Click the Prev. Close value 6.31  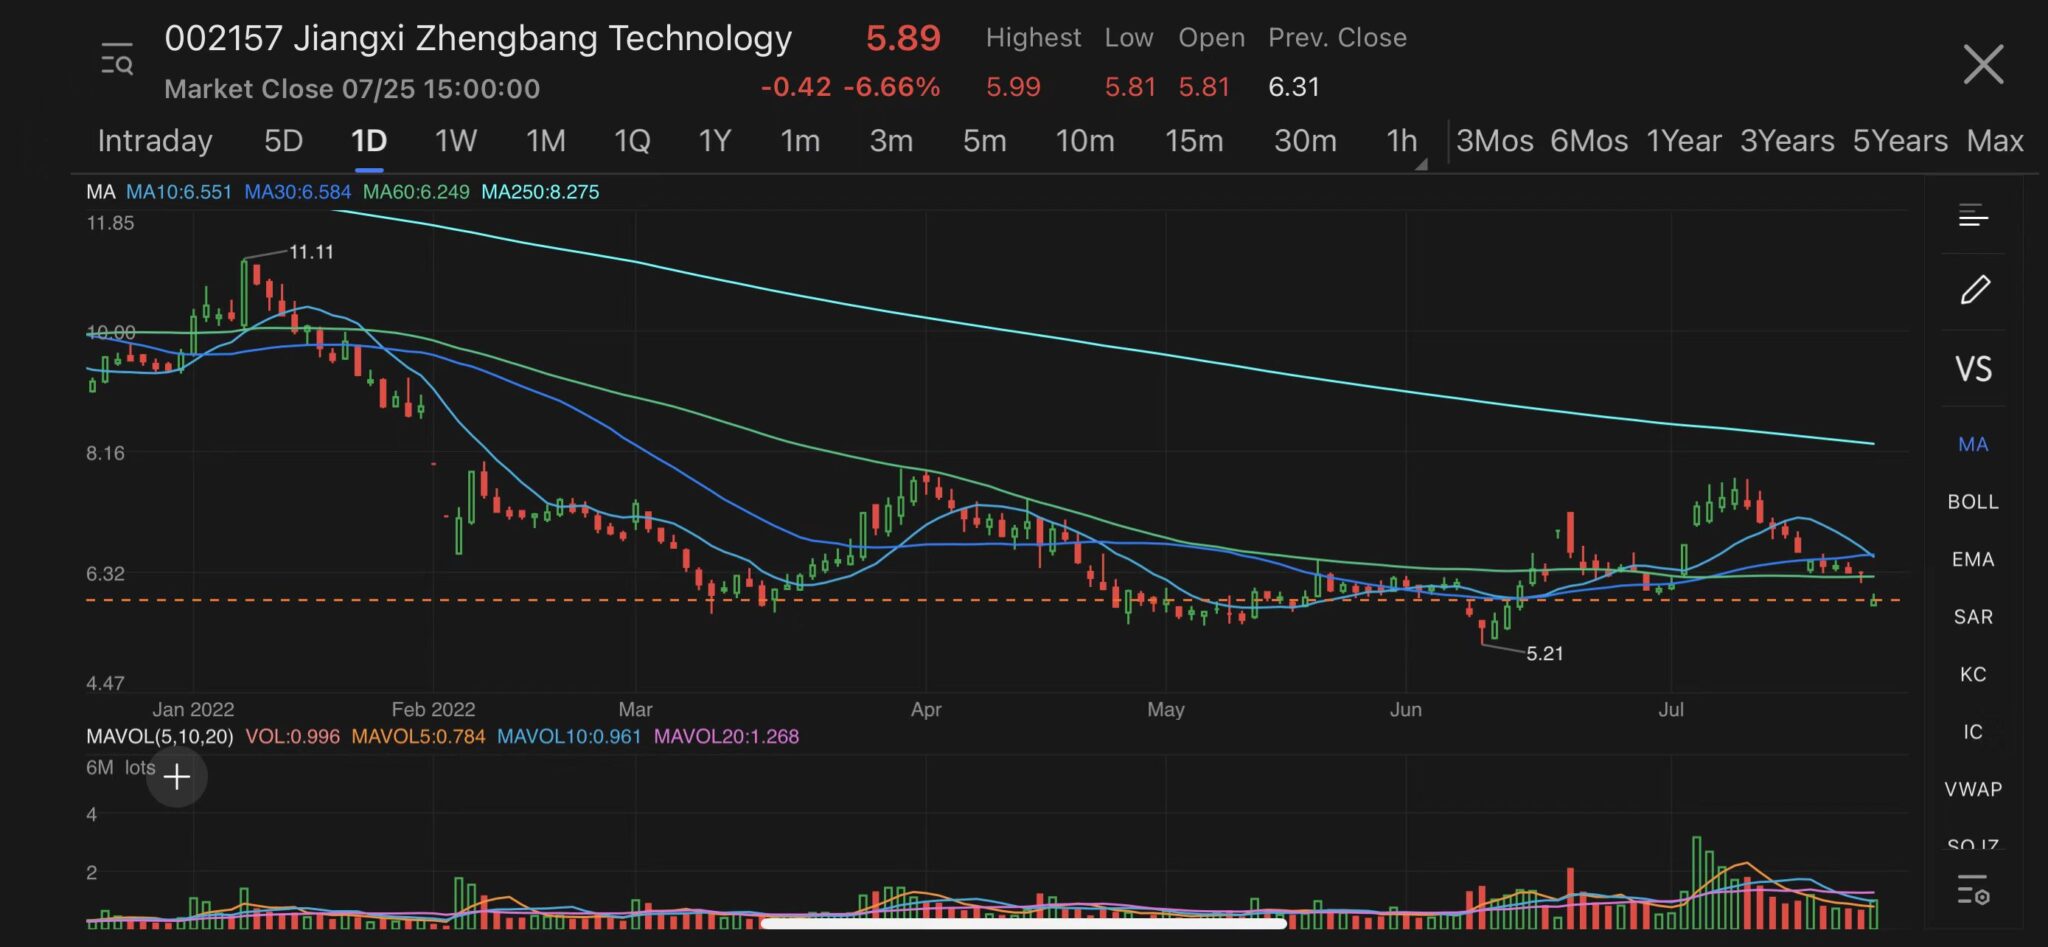pos(1294,88)
